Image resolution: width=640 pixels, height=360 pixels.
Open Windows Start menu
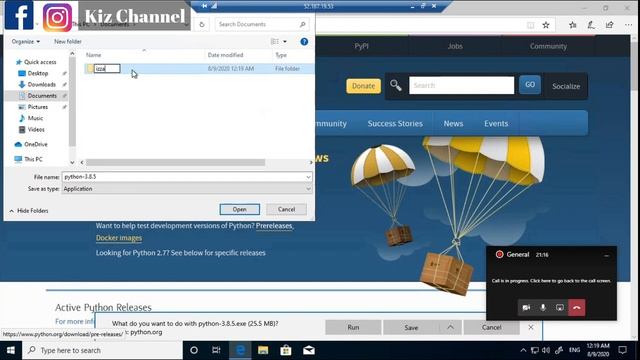coord(11,350)
